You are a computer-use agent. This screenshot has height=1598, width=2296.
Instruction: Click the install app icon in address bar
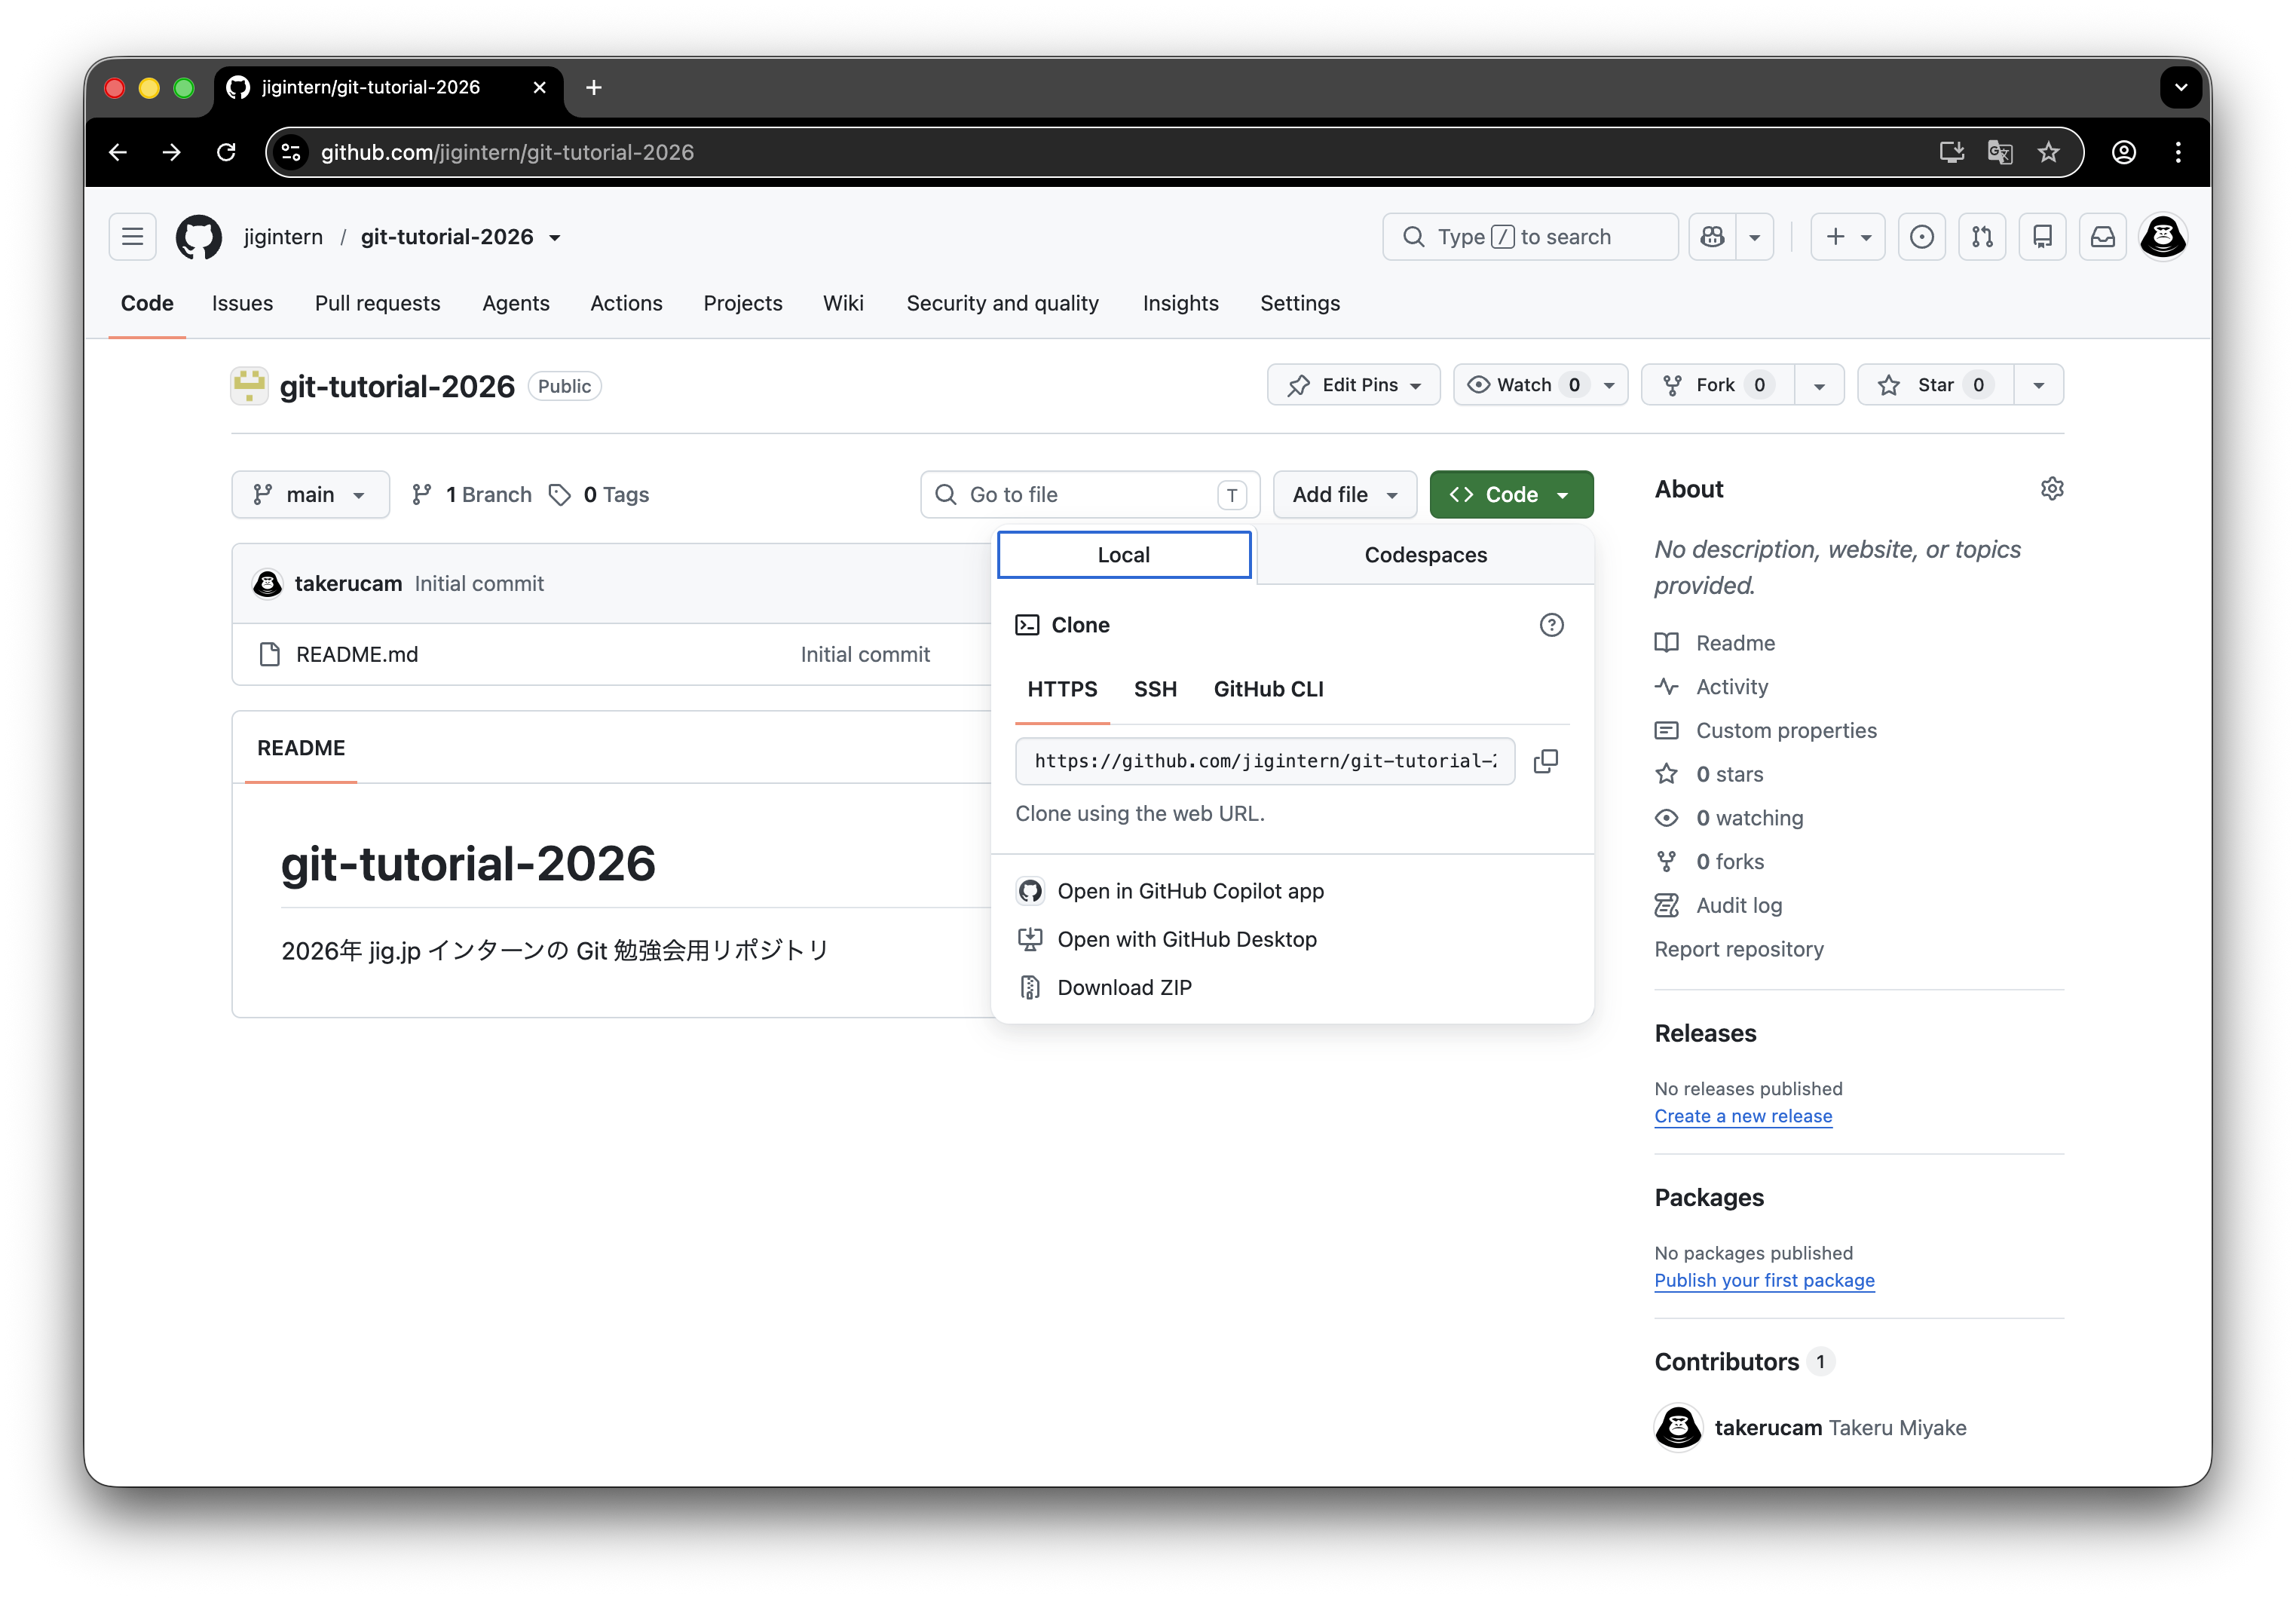coord(1951,152)
